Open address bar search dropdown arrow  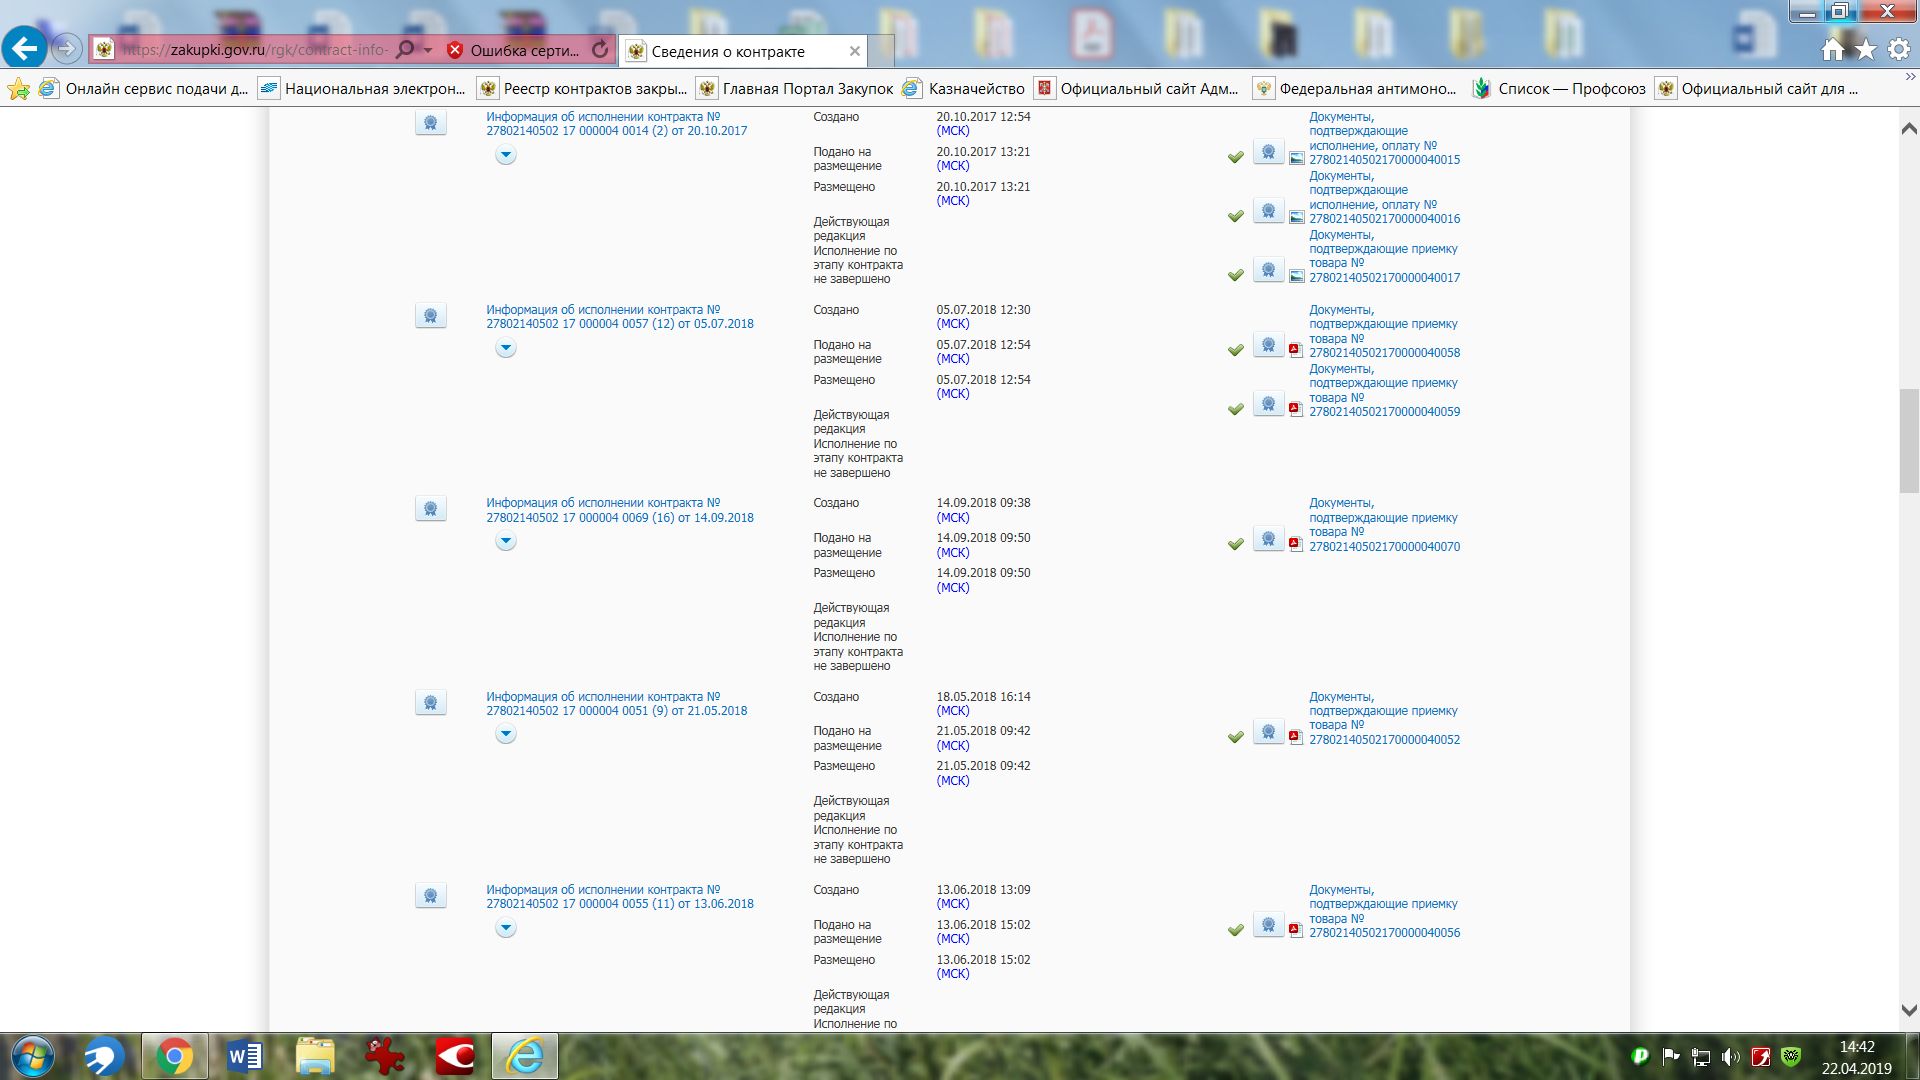pyautogui.click(x=428, y=49)
